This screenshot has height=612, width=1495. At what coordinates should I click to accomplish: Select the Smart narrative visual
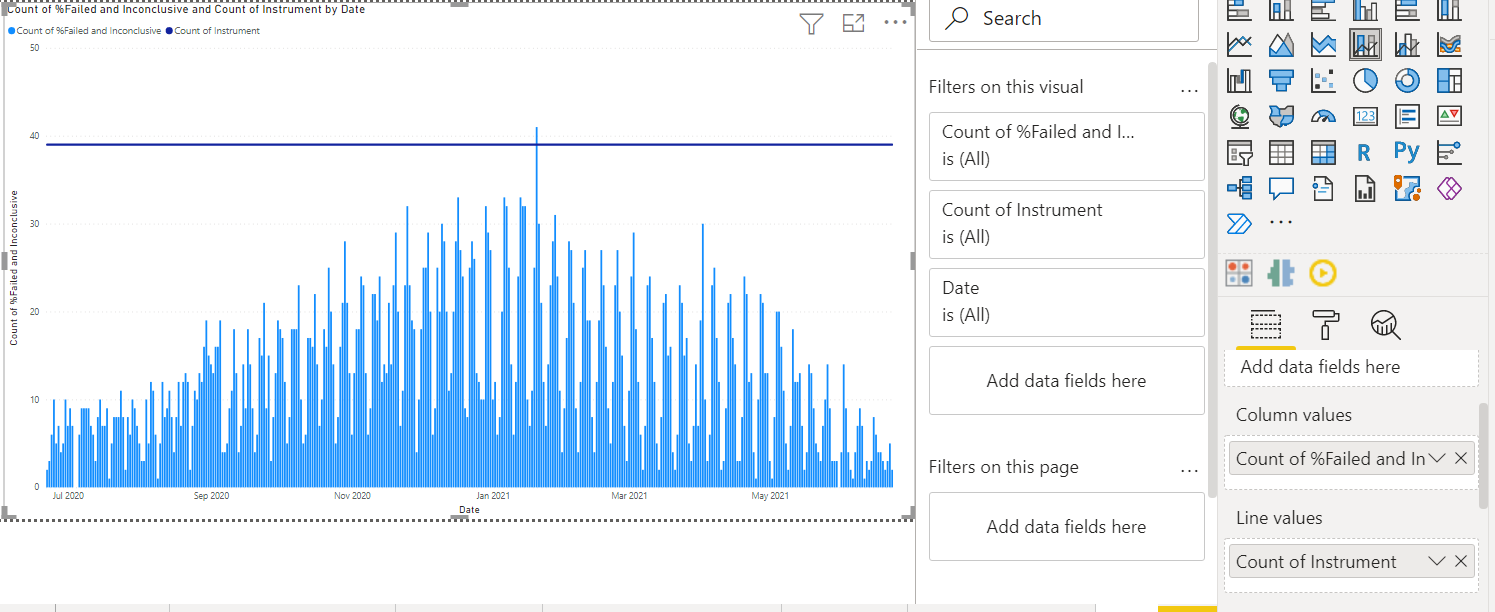tap(1323, 188)
